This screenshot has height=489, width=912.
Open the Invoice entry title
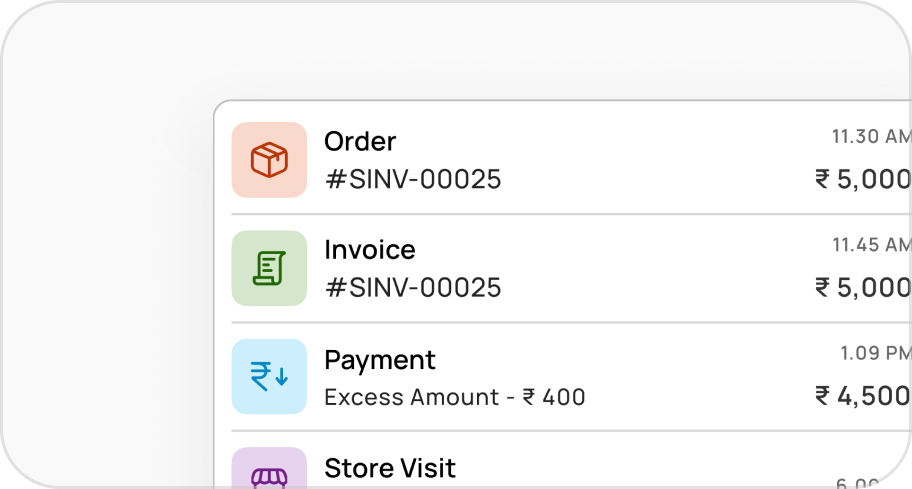(x=369, y=250)
